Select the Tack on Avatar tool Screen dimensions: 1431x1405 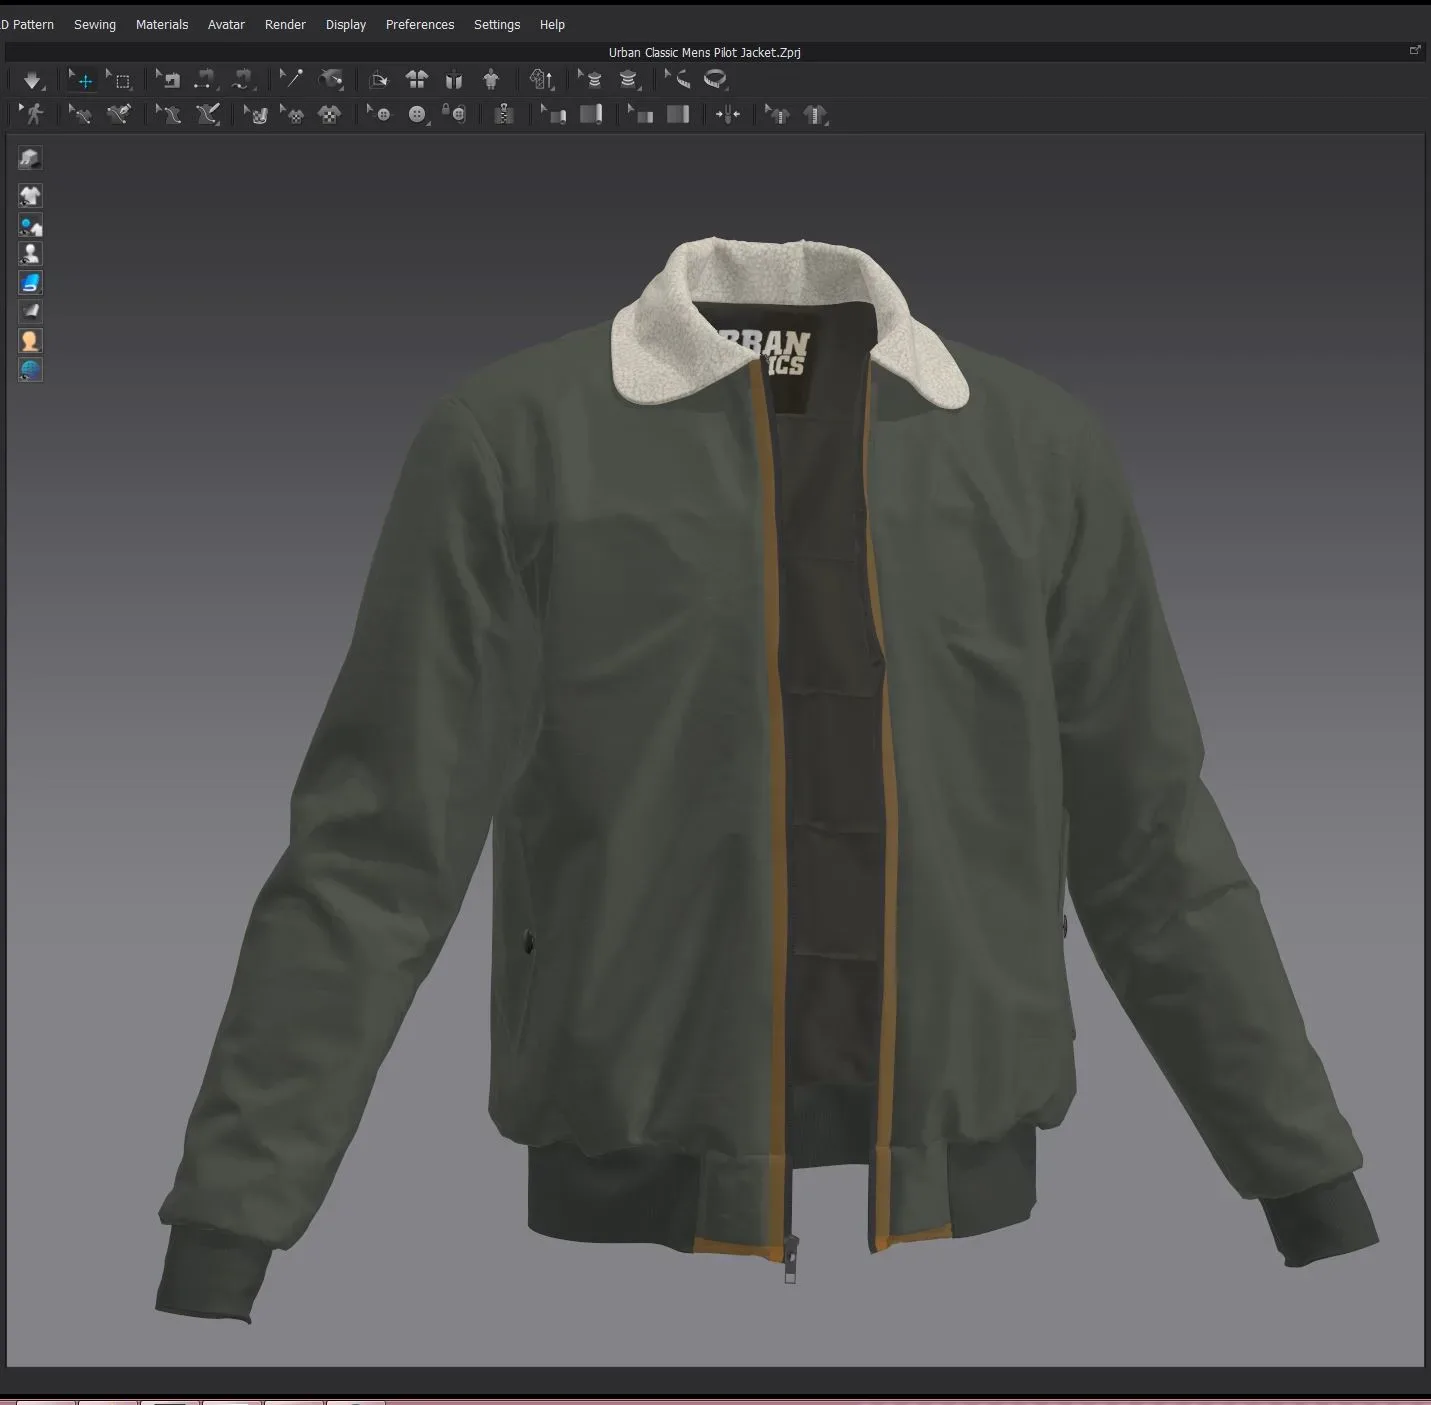[x=330, y=80]
